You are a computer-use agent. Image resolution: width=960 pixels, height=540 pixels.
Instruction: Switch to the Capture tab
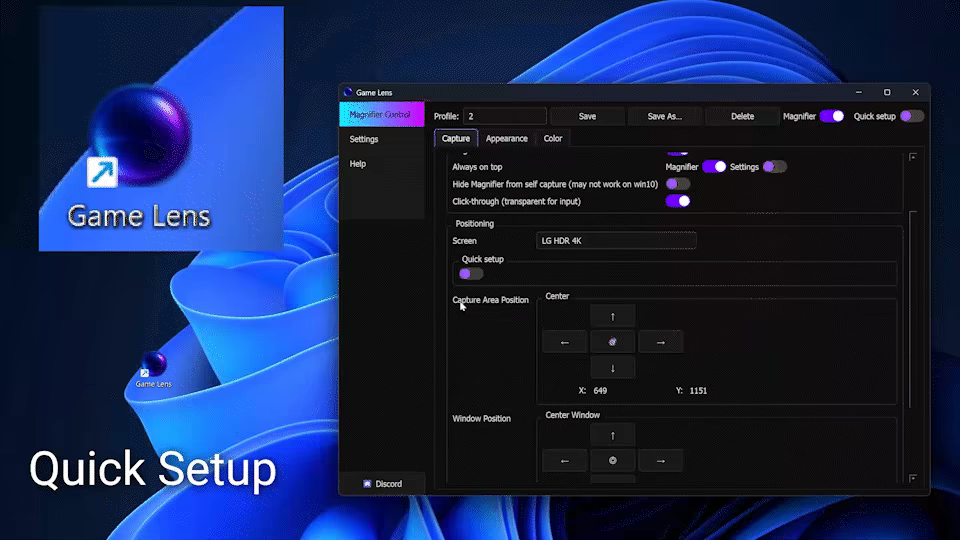[456, 138]
